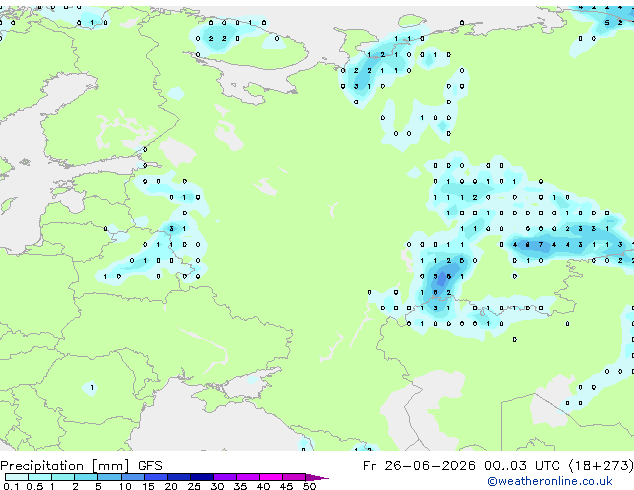
Task: Click the legend label '0.1'
Action: point(11,486)
